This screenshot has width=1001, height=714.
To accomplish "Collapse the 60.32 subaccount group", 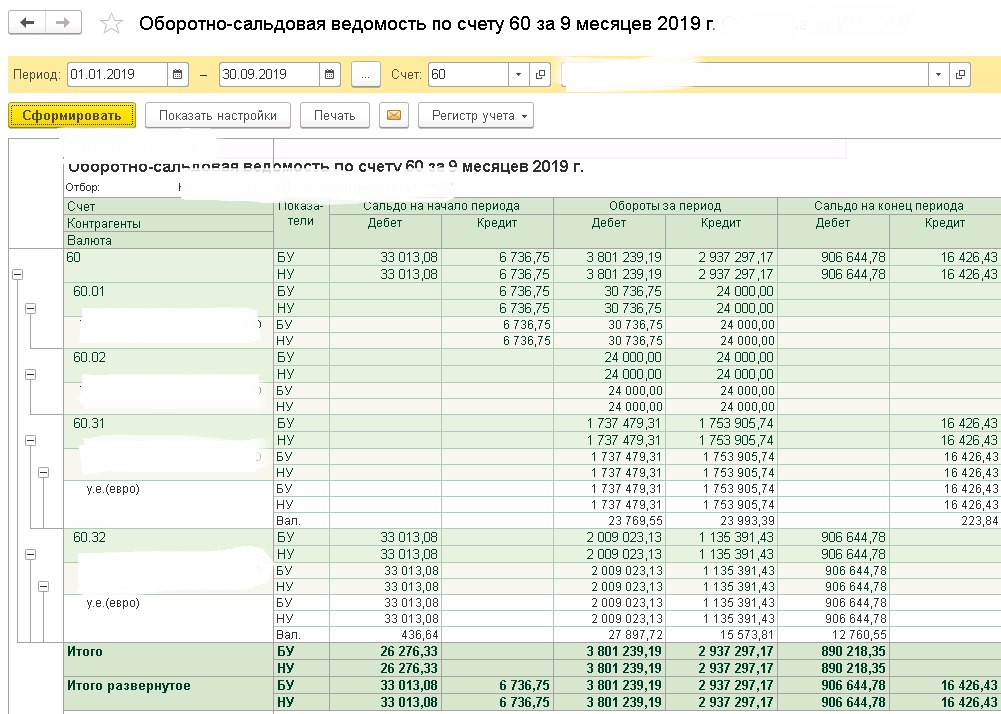I will [x=30, y=554].
